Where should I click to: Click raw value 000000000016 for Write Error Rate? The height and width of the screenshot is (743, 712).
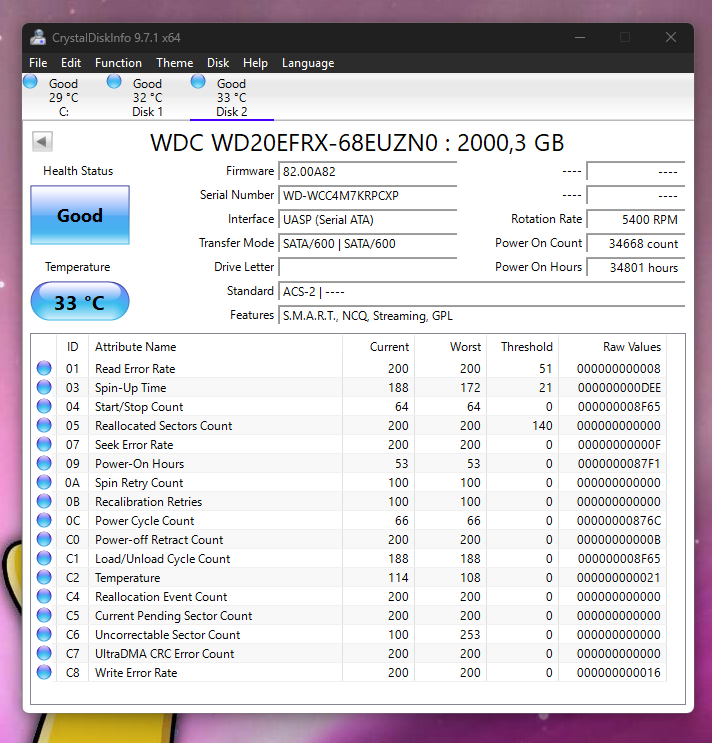[x=619, y=672]
